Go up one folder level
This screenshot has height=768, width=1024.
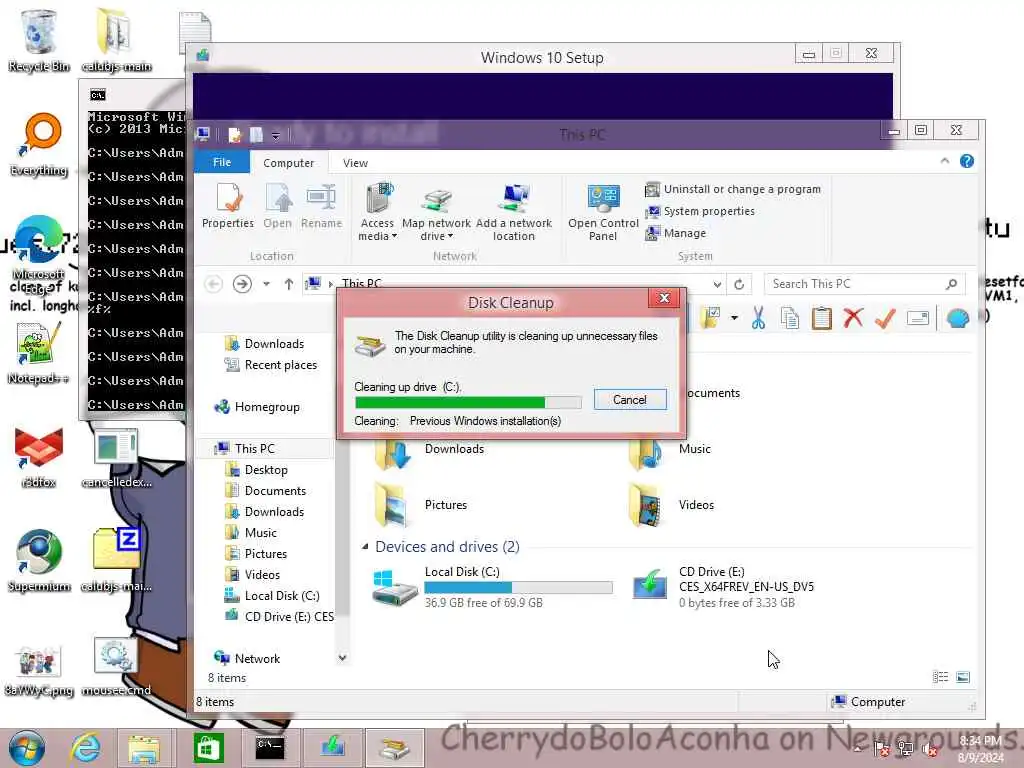coord(289,284)
